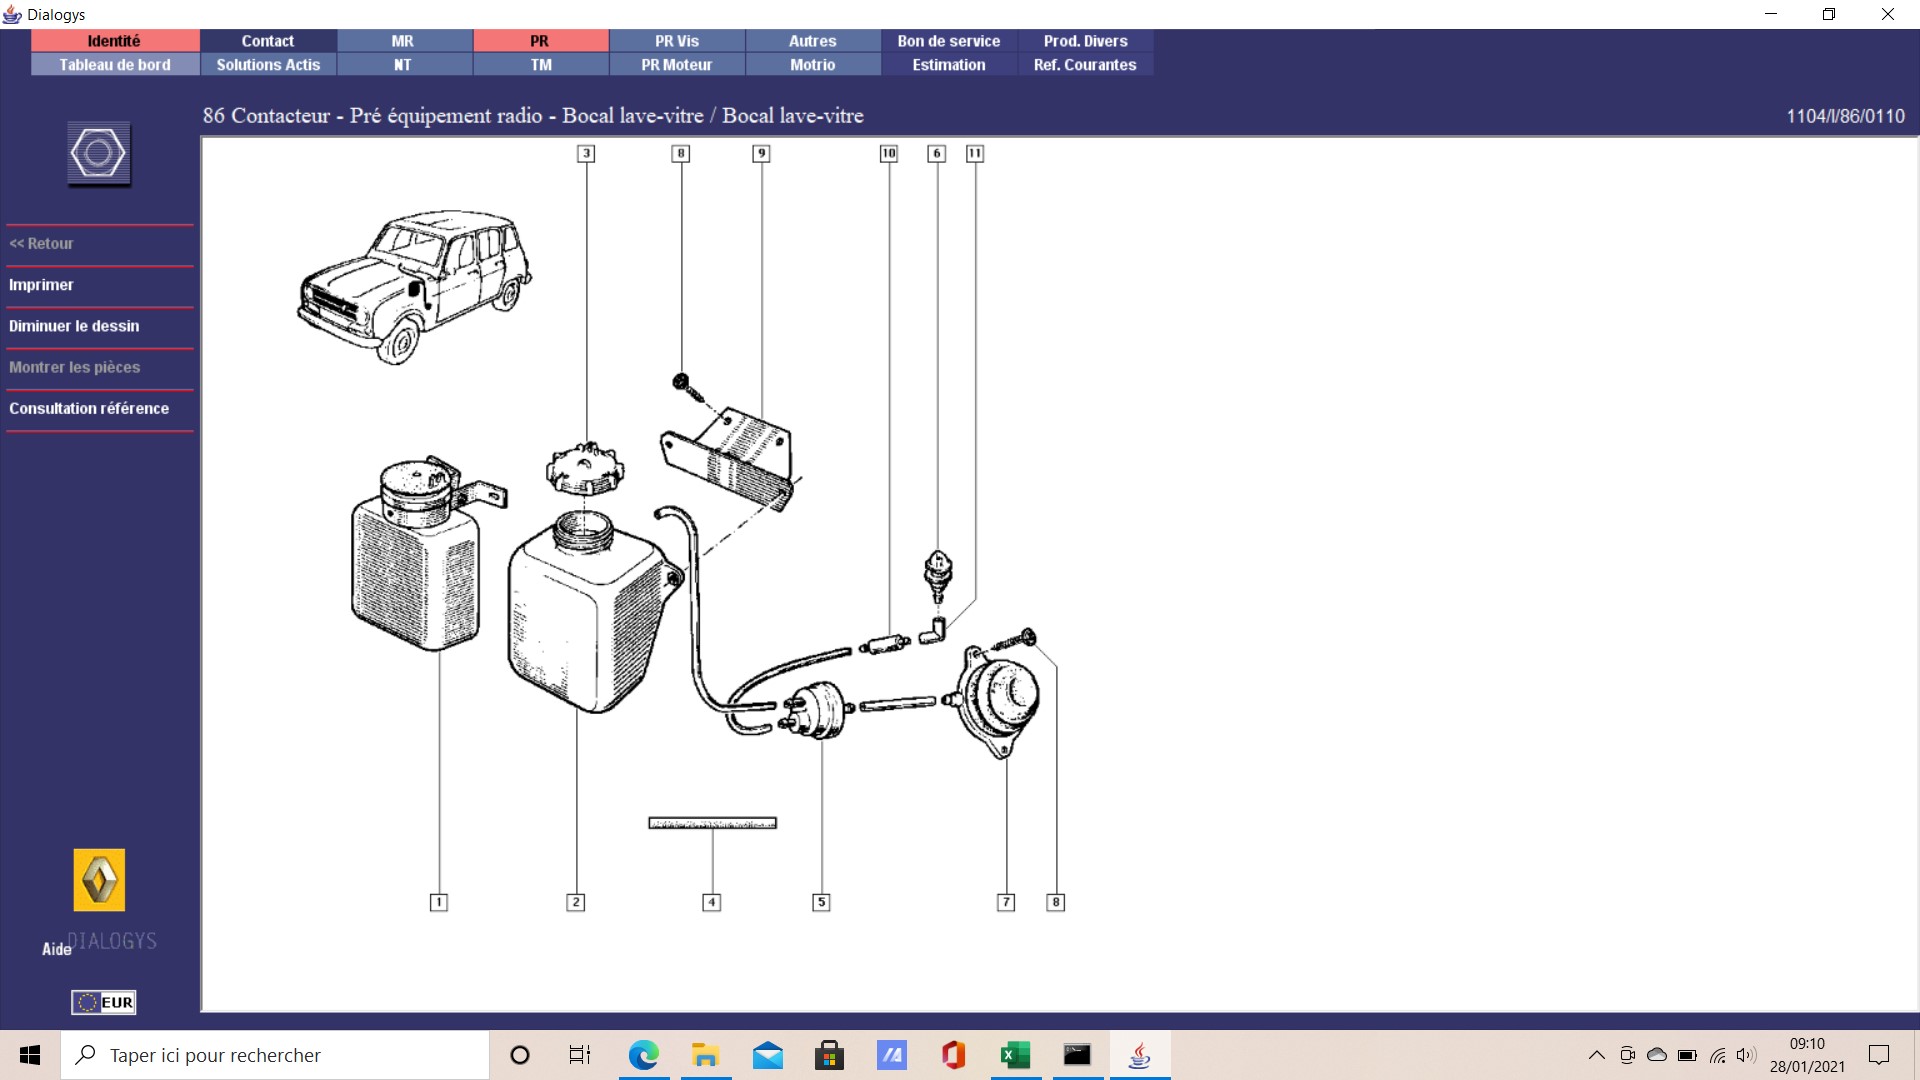Click the Windows search box
Screen dimensions: 1920x1080
275,1055
